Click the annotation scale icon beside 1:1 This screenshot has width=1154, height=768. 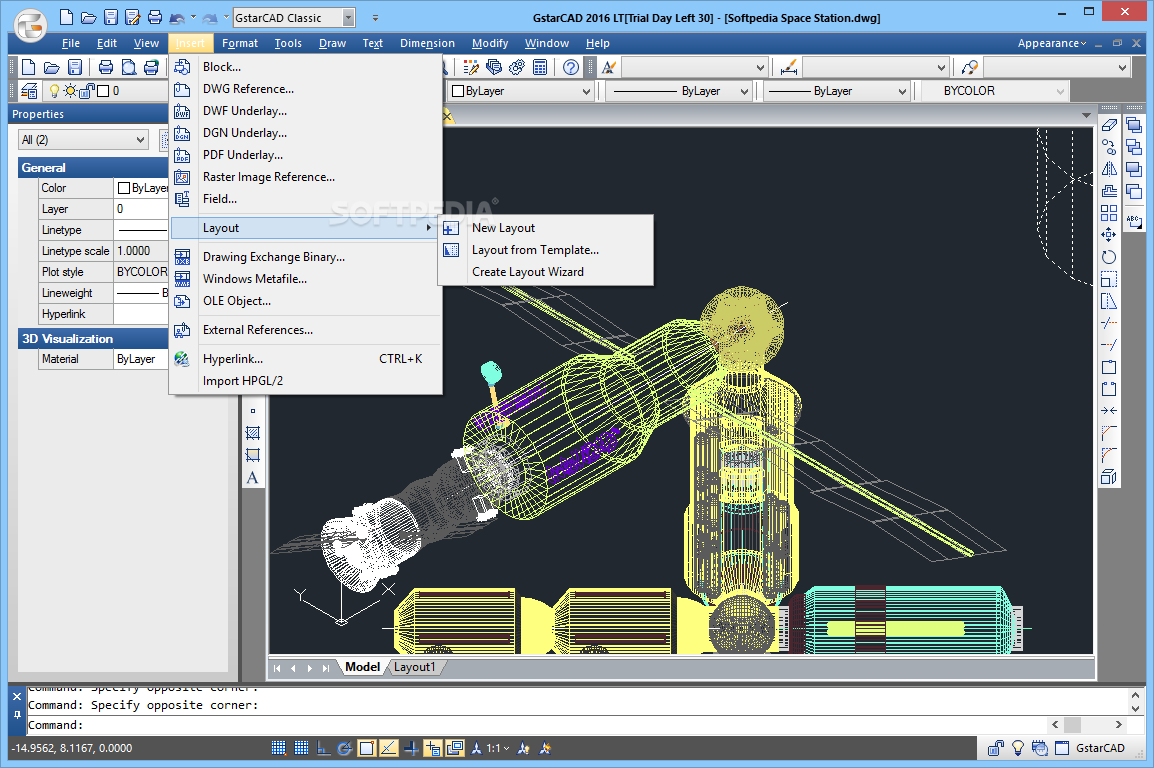tap(477, 748)
